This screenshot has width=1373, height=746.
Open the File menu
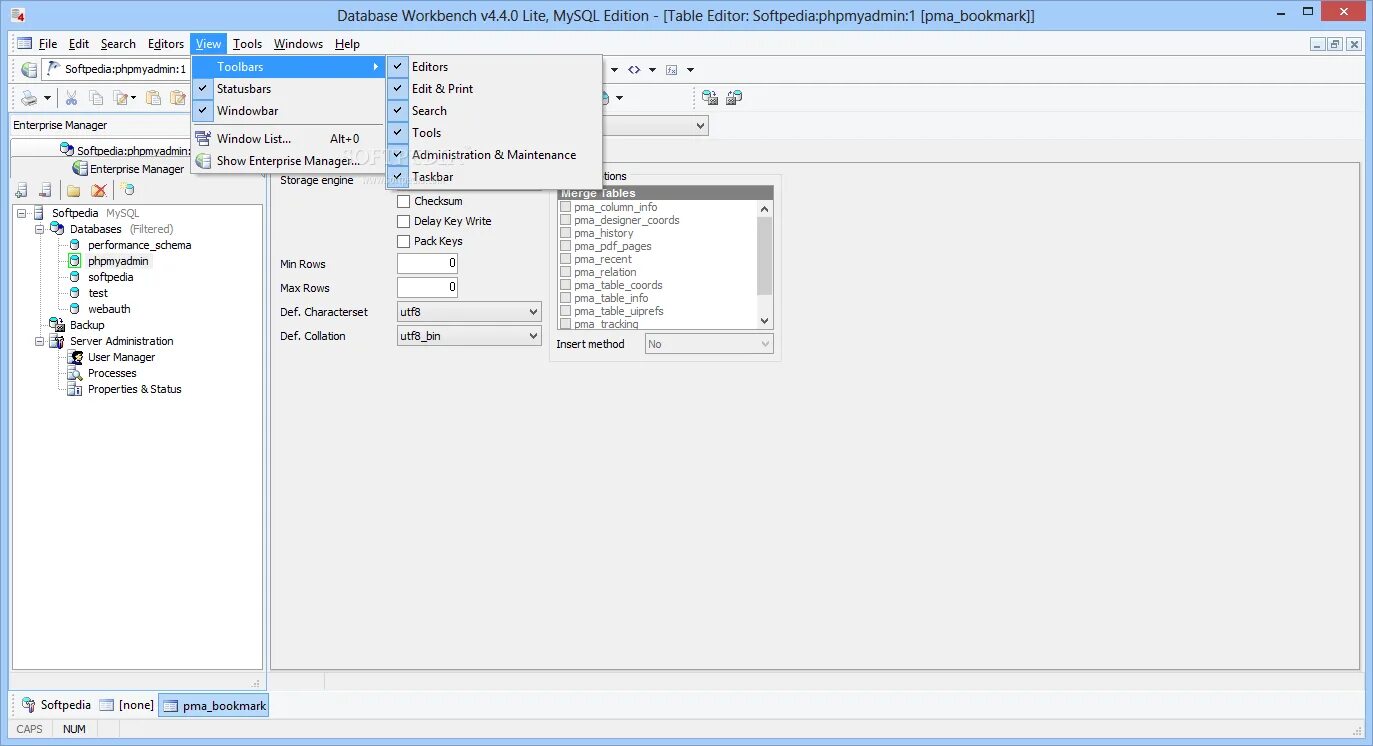48,44
